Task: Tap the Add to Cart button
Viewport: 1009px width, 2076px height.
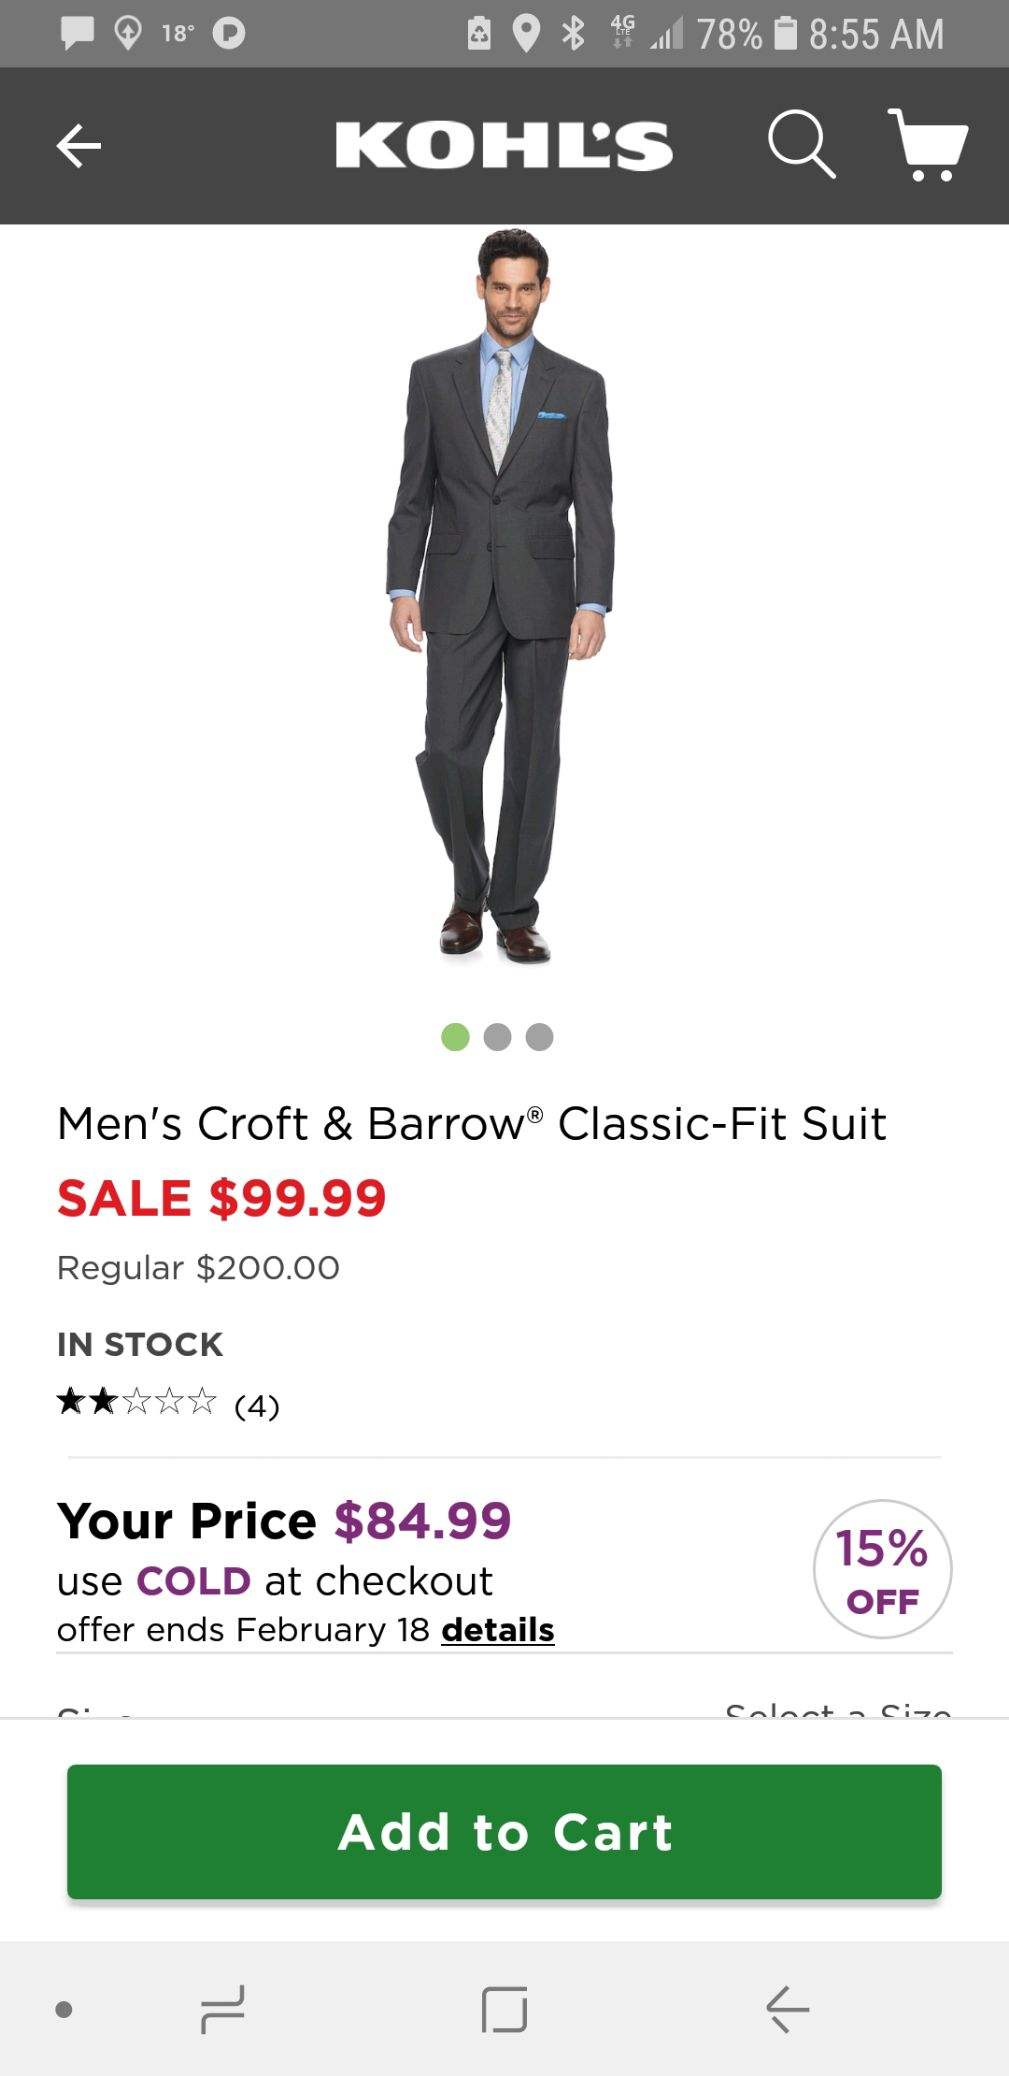Action: click(504, 1831)
